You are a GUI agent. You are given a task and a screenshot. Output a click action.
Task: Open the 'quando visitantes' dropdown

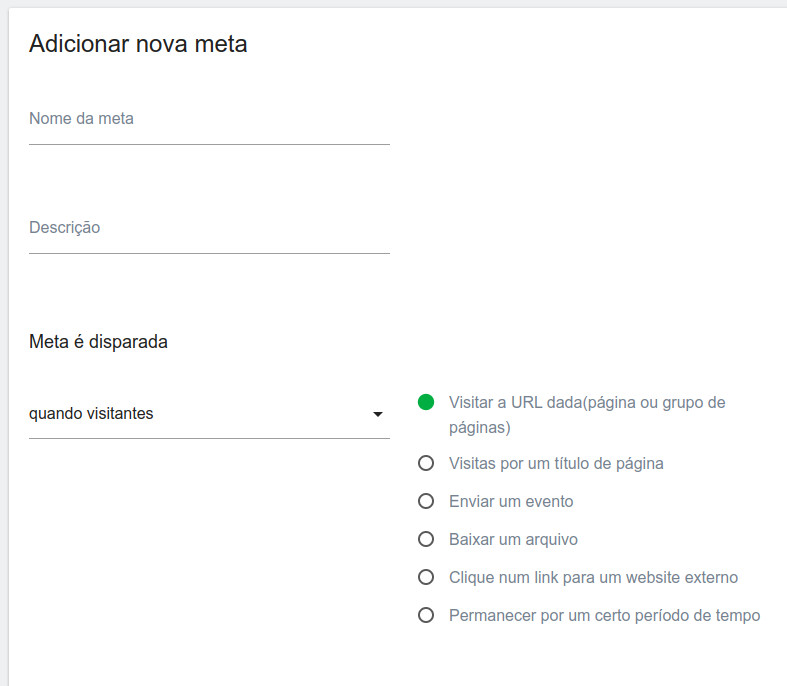[x=200, y=413]
